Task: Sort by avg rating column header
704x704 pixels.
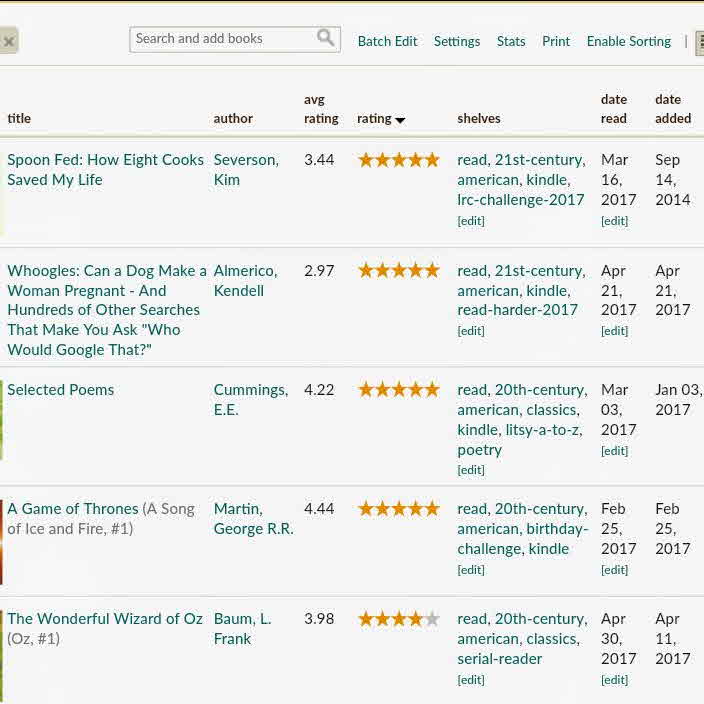Action: [x=321, y=109]
